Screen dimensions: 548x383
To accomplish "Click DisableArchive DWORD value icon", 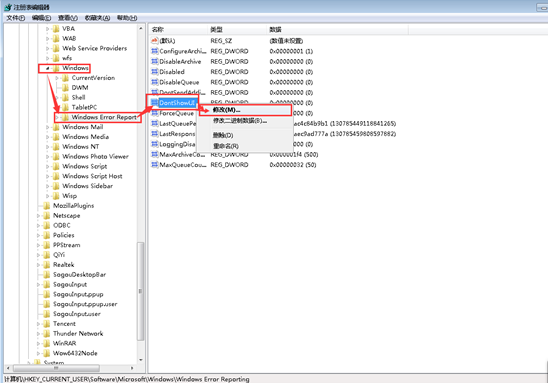I will 154,62.
